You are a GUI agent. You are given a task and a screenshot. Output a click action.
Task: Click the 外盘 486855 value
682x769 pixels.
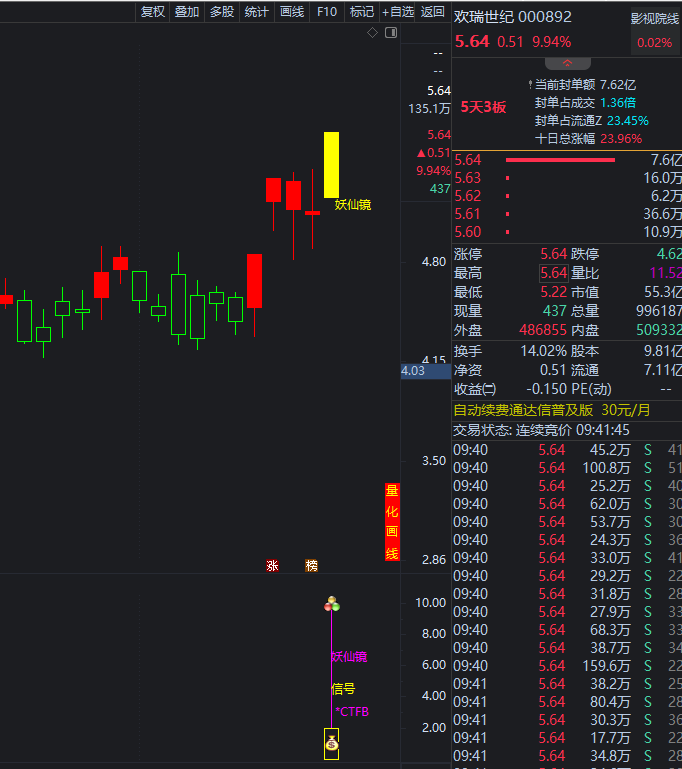pyautogui.click(x=543, y=330)
